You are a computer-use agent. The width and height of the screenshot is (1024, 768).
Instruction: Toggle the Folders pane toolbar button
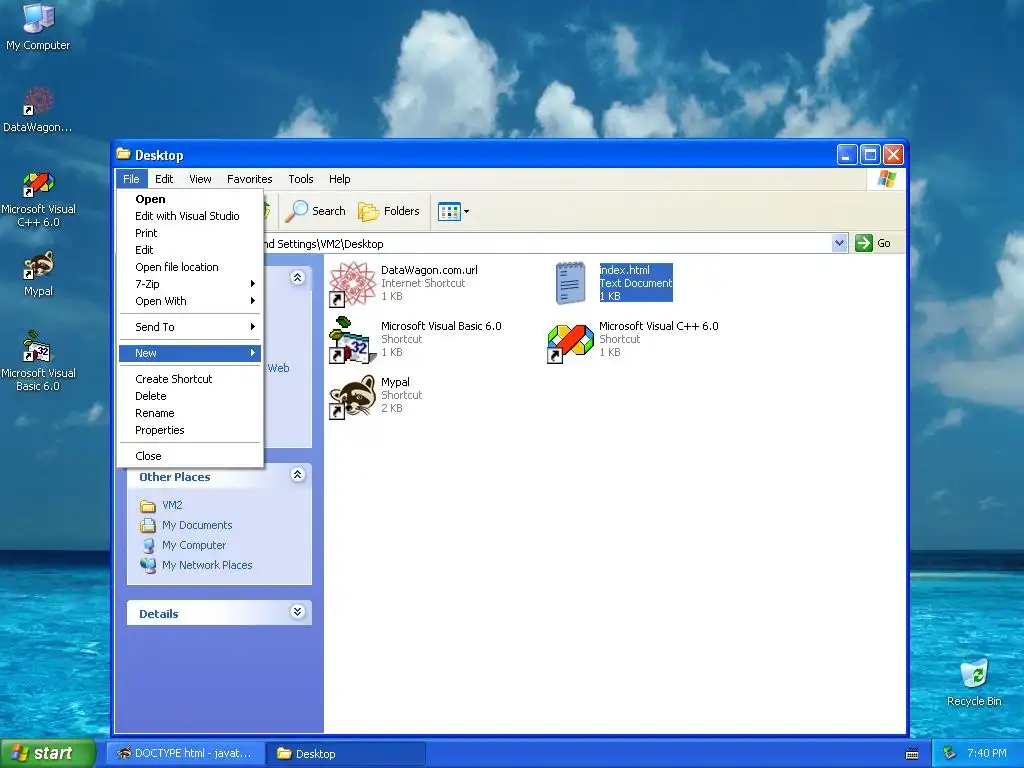click(x=389, y=211)
